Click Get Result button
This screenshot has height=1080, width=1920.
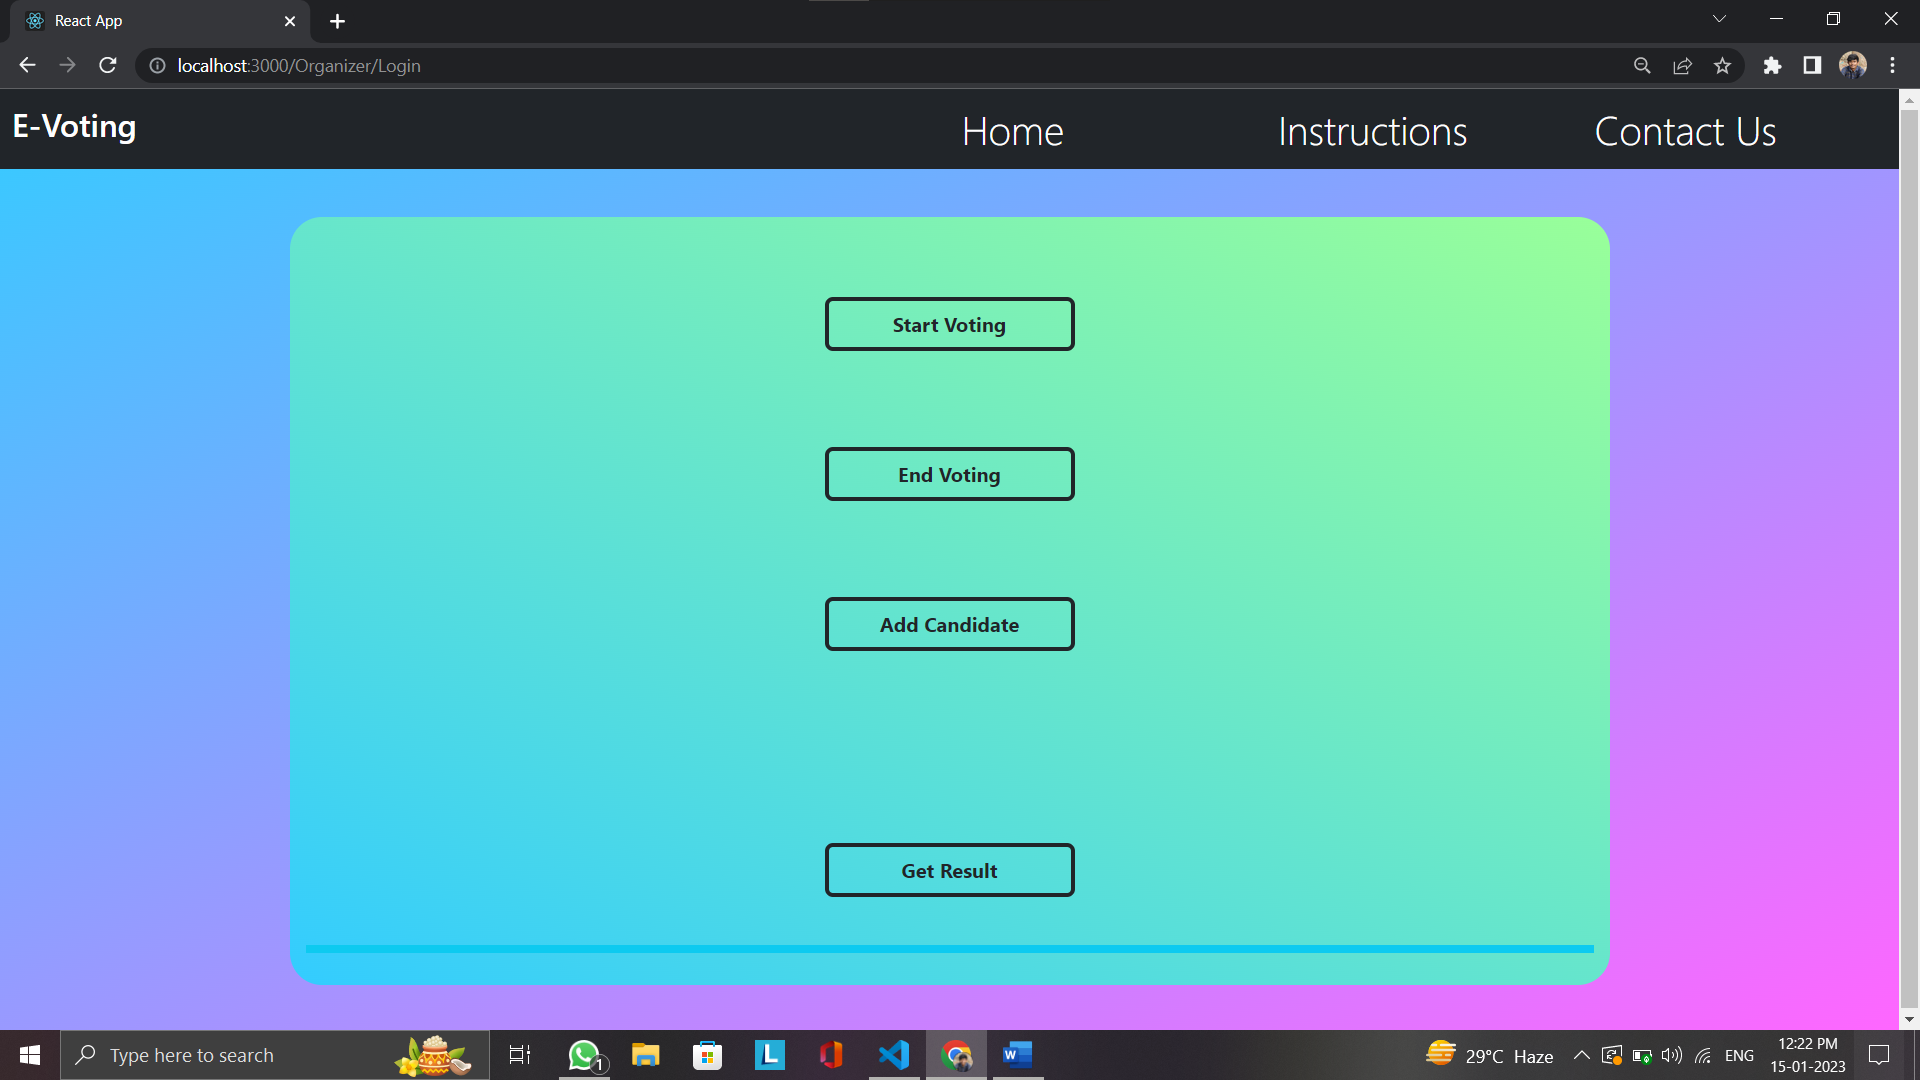tap(949, 870)
